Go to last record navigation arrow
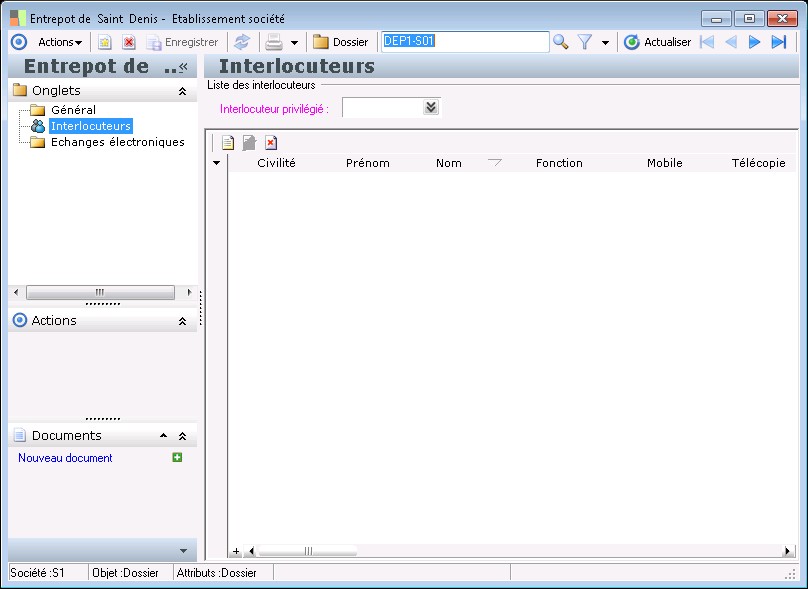Screen dimensions: 808x589 [779, 42]
